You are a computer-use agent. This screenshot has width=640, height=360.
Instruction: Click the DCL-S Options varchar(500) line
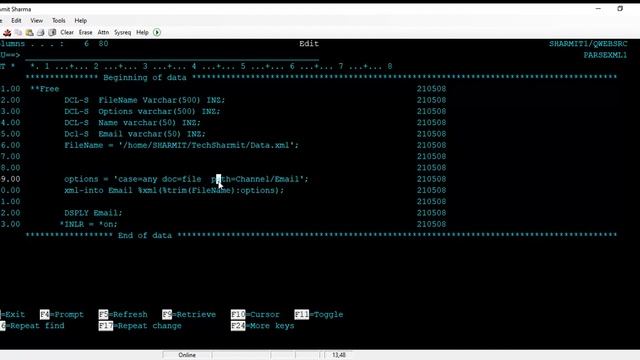click(142, 111)
